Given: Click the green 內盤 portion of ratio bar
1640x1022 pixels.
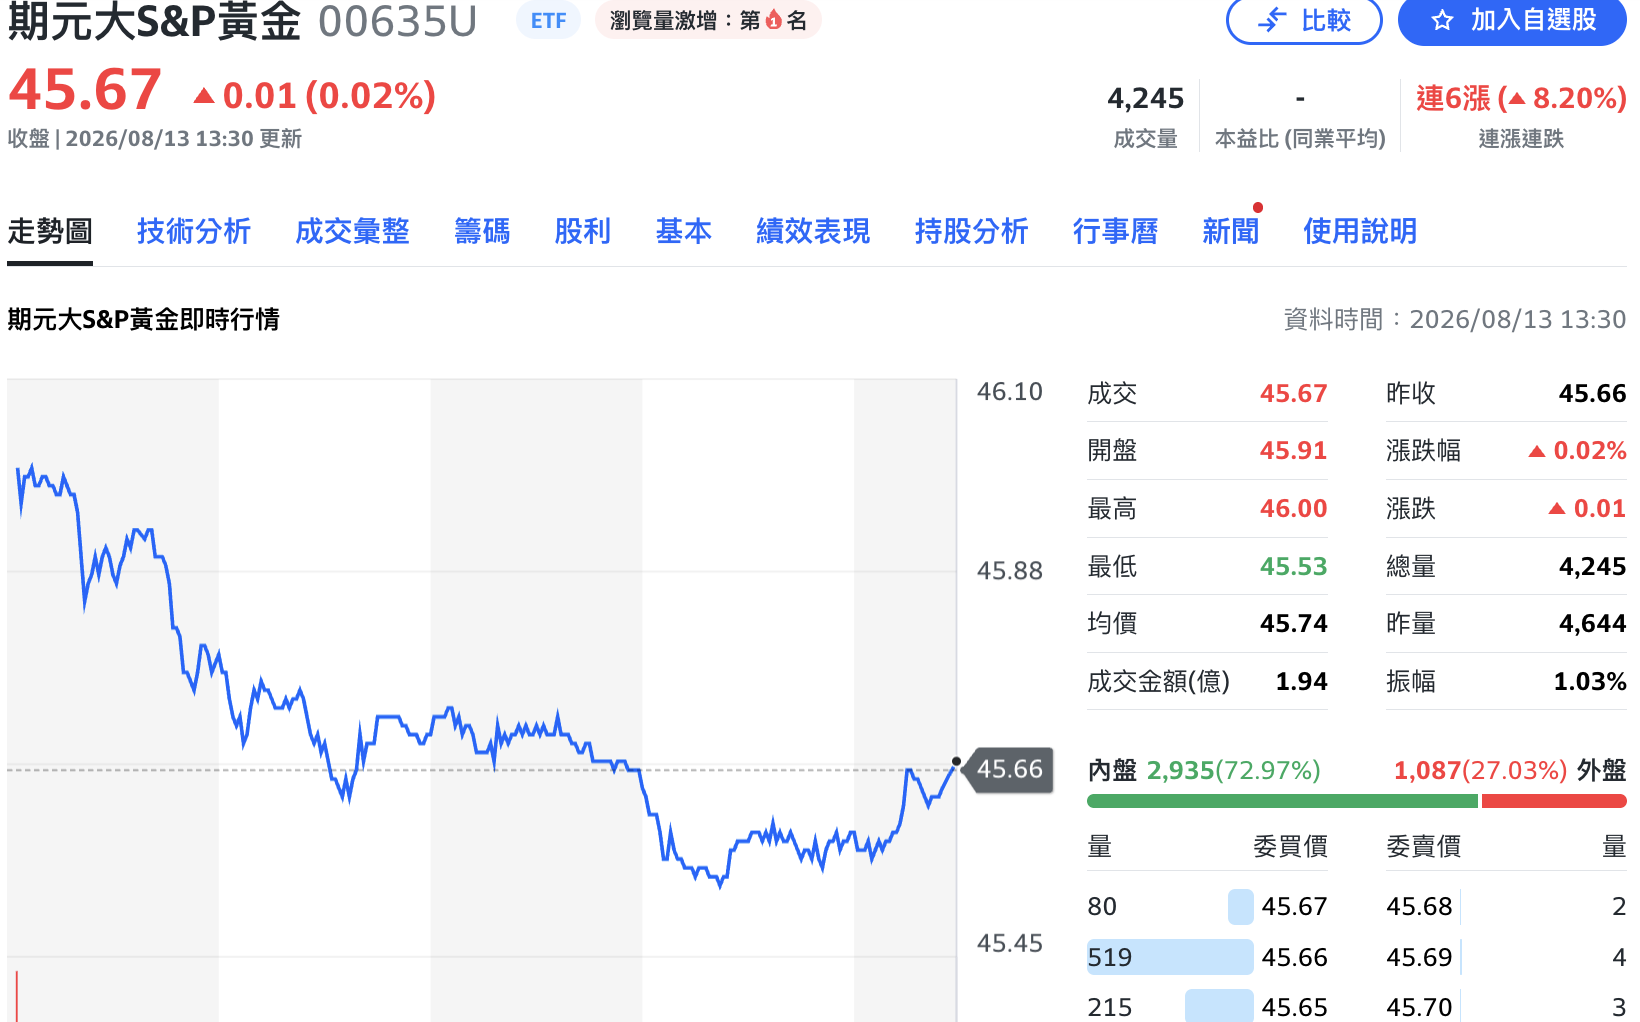Looking at the screenshot, I should (x=1282, y=801).
